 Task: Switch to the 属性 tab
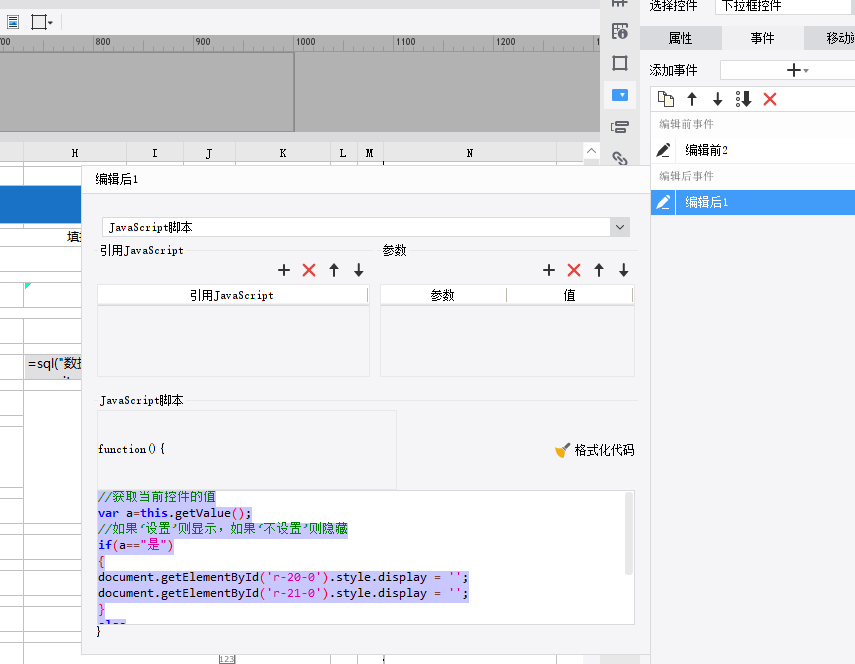[x=681, y=38]
